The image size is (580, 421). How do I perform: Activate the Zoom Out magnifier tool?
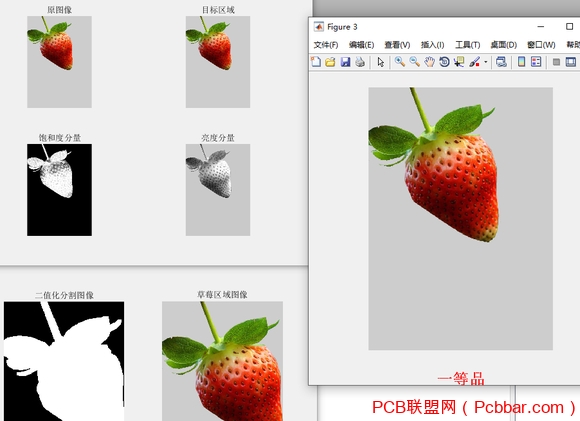[414, 62]
